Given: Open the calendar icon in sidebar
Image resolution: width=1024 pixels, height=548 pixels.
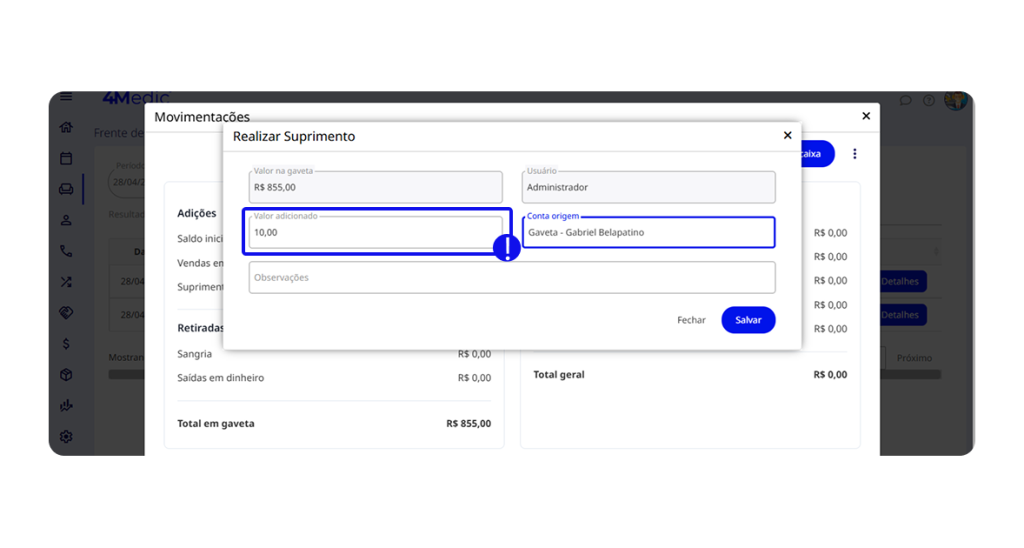Looking at the screenshot, I should (66, 158).
